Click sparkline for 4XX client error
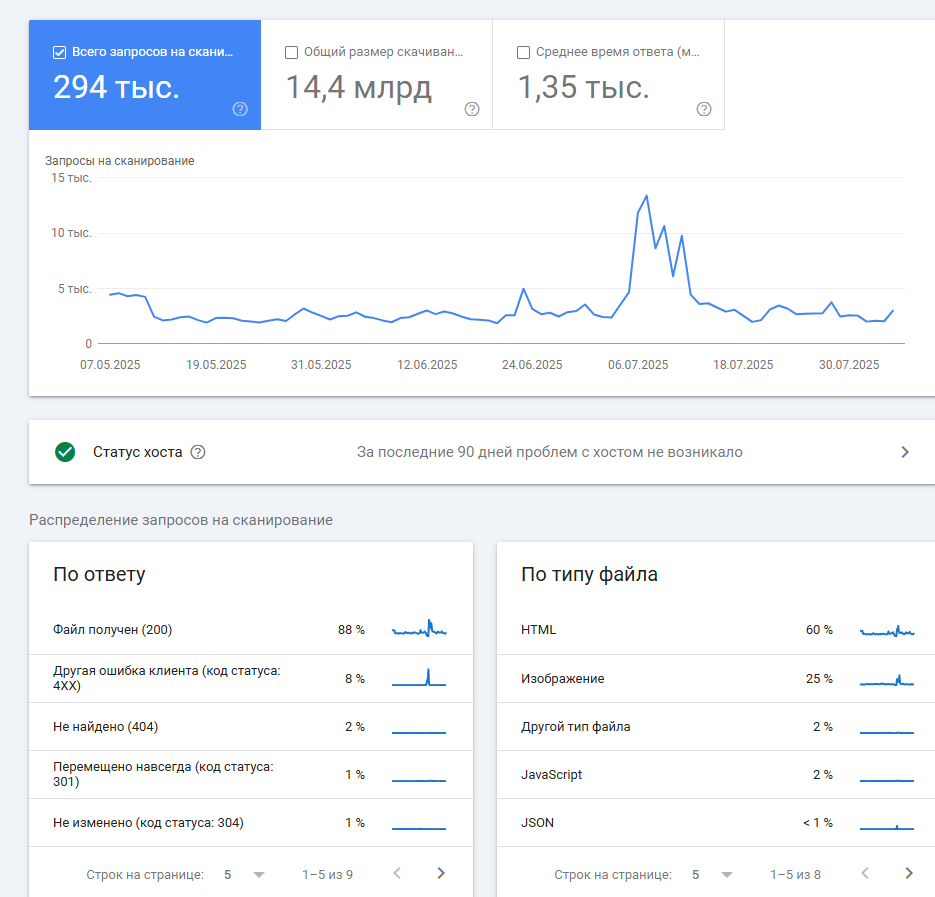935x897 pixels. 419,678
